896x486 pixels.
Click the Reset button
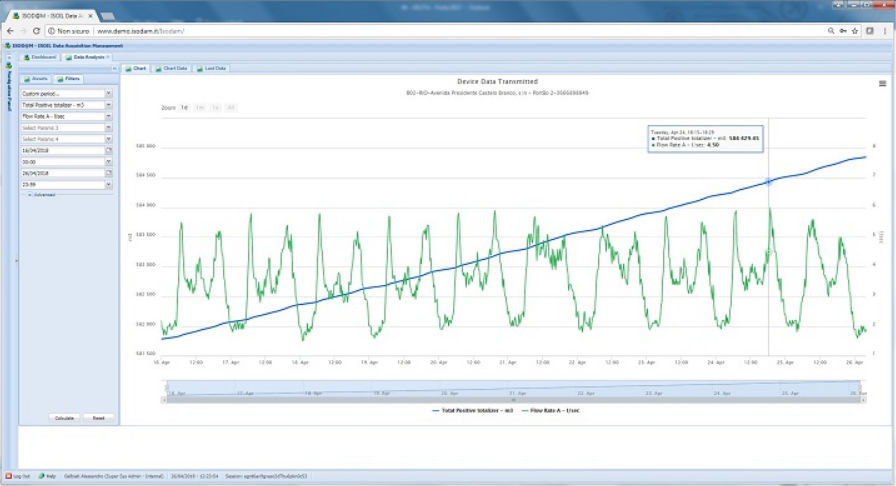coord(99,418)
